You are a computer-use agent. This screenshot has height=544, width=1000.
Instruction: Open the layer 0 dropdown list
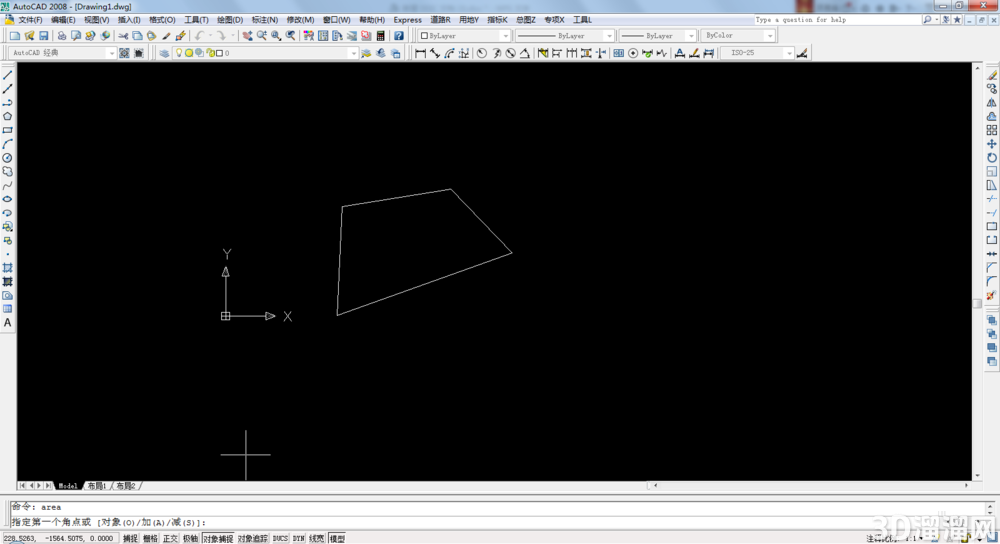coord(353,53)
